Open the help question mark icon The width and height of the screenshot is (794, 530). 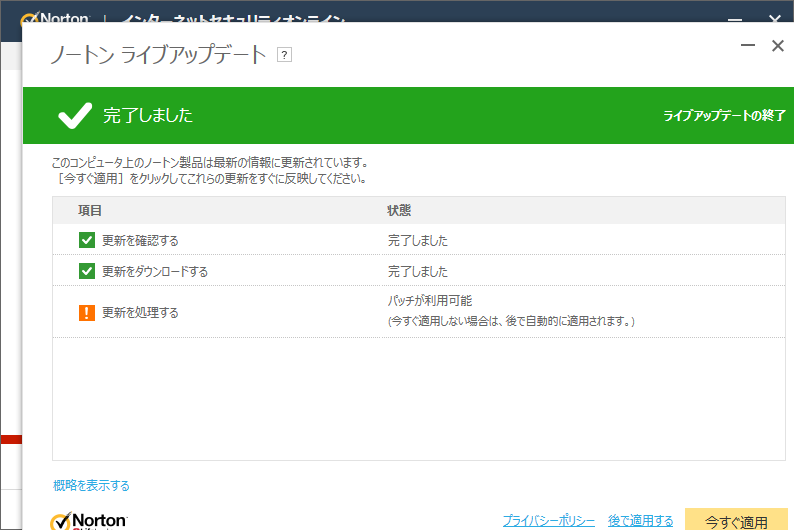(x=284, y=55)
